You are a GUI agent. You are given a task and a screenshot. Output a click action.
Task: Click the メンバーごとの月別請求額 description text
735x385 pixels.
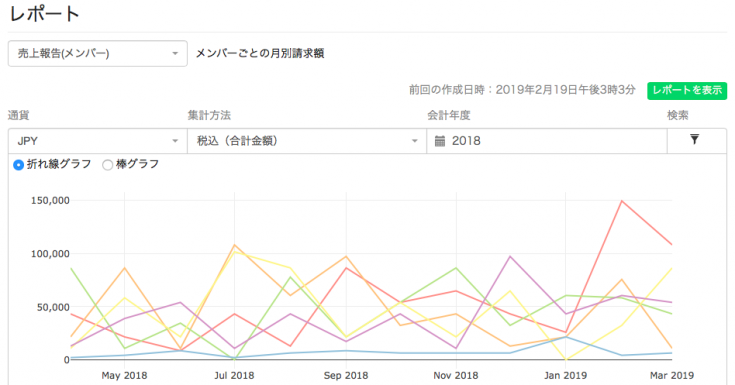click(260, 53)
